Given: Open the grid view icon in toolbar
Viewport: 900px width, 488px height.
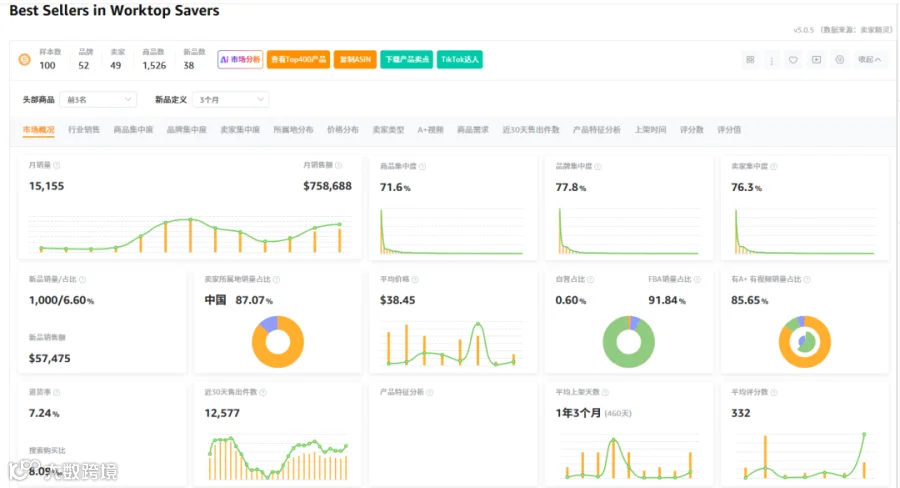Looking at the screenshot, I should coord(750,60).
